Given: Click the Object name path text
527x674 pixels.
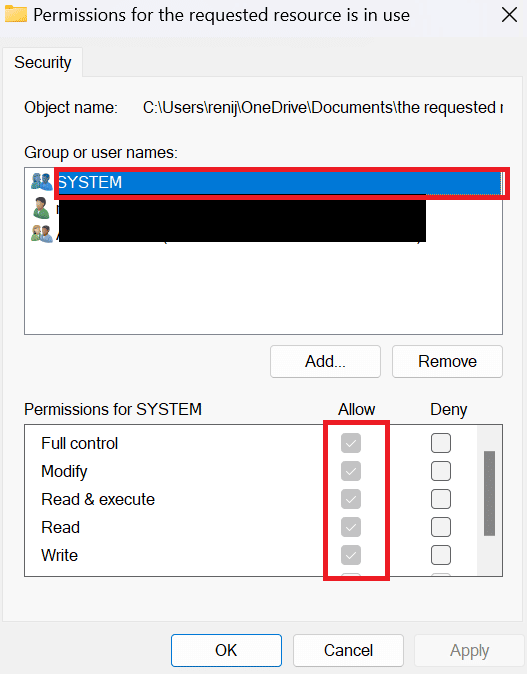Looking at the screenshot, I should [x=323, y=107].
